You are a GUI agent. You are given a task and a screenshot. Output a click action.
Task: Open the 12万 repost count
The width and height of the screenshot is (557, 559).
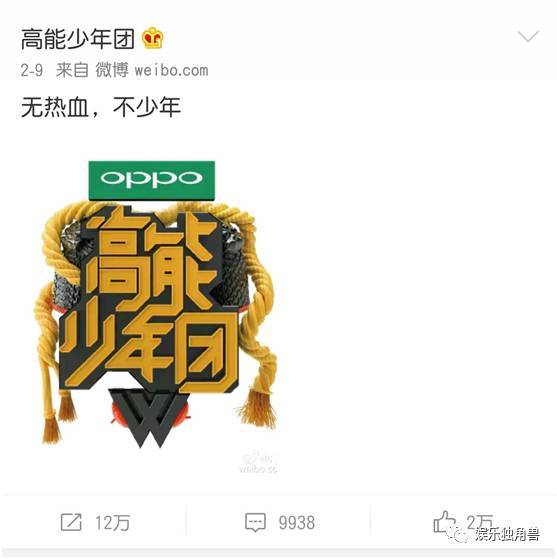point(112,523)
